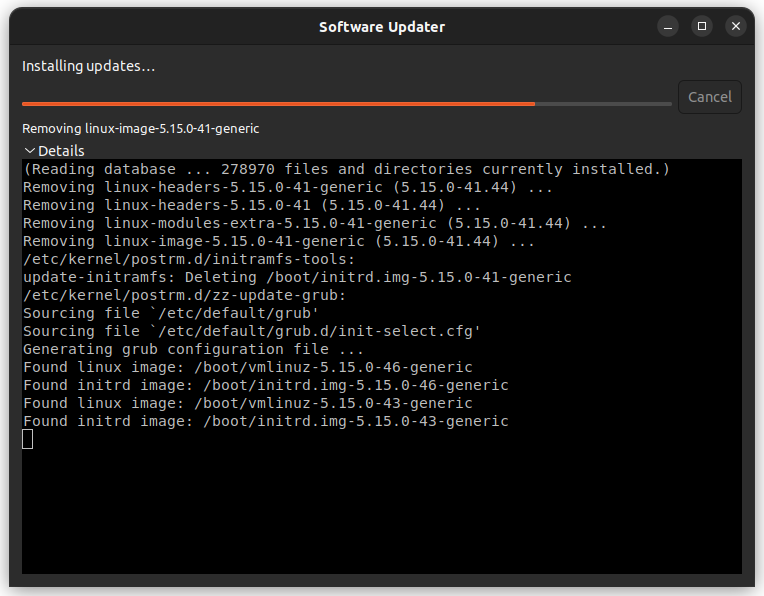
Task: Click the terminal cursor block
Action: tap(28, 439)
